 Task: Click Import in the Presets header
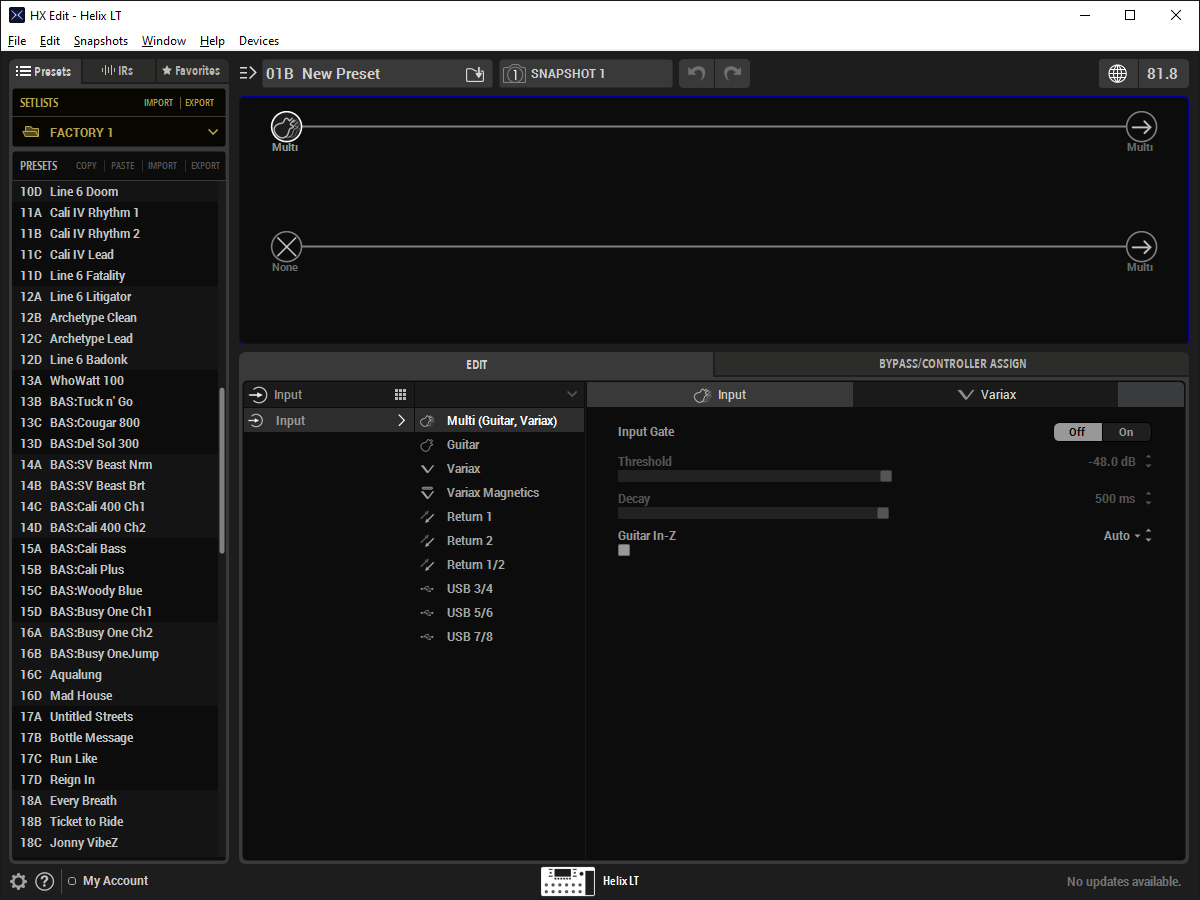(162, 166)
